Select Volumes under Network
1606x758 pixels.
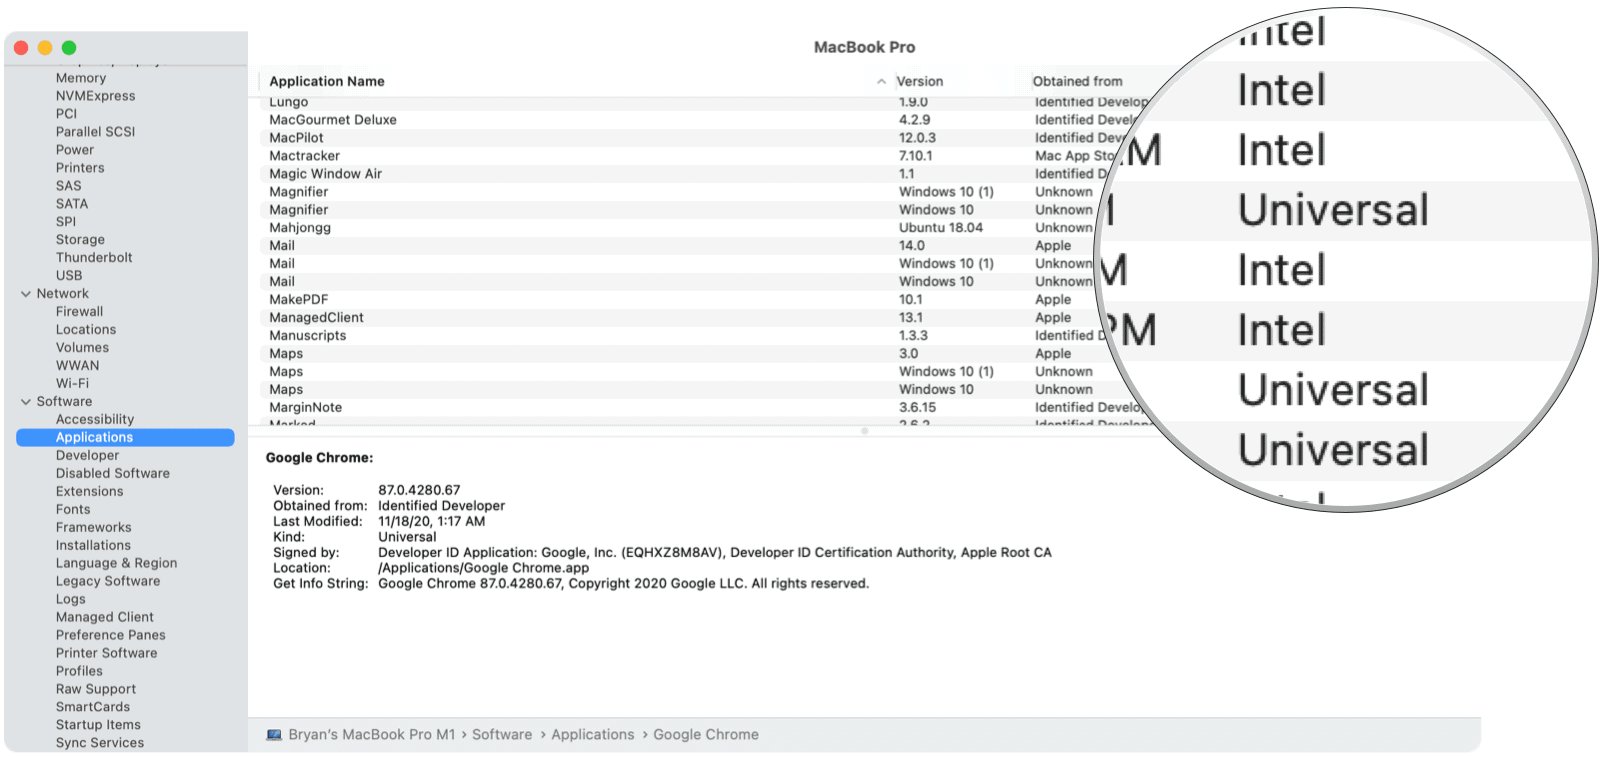click(x=83, y=348)
